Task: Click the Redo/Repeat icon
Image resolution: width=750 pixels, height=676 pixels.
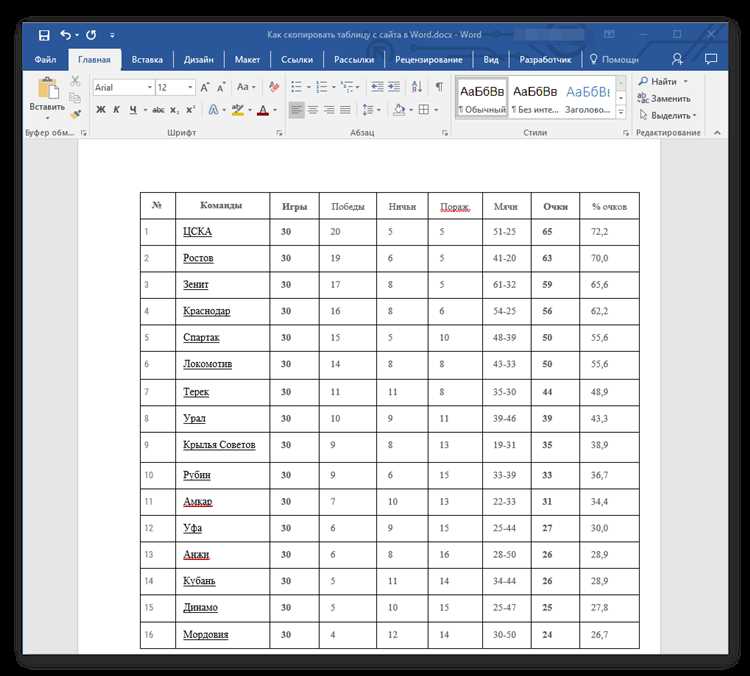Action: 91,35
